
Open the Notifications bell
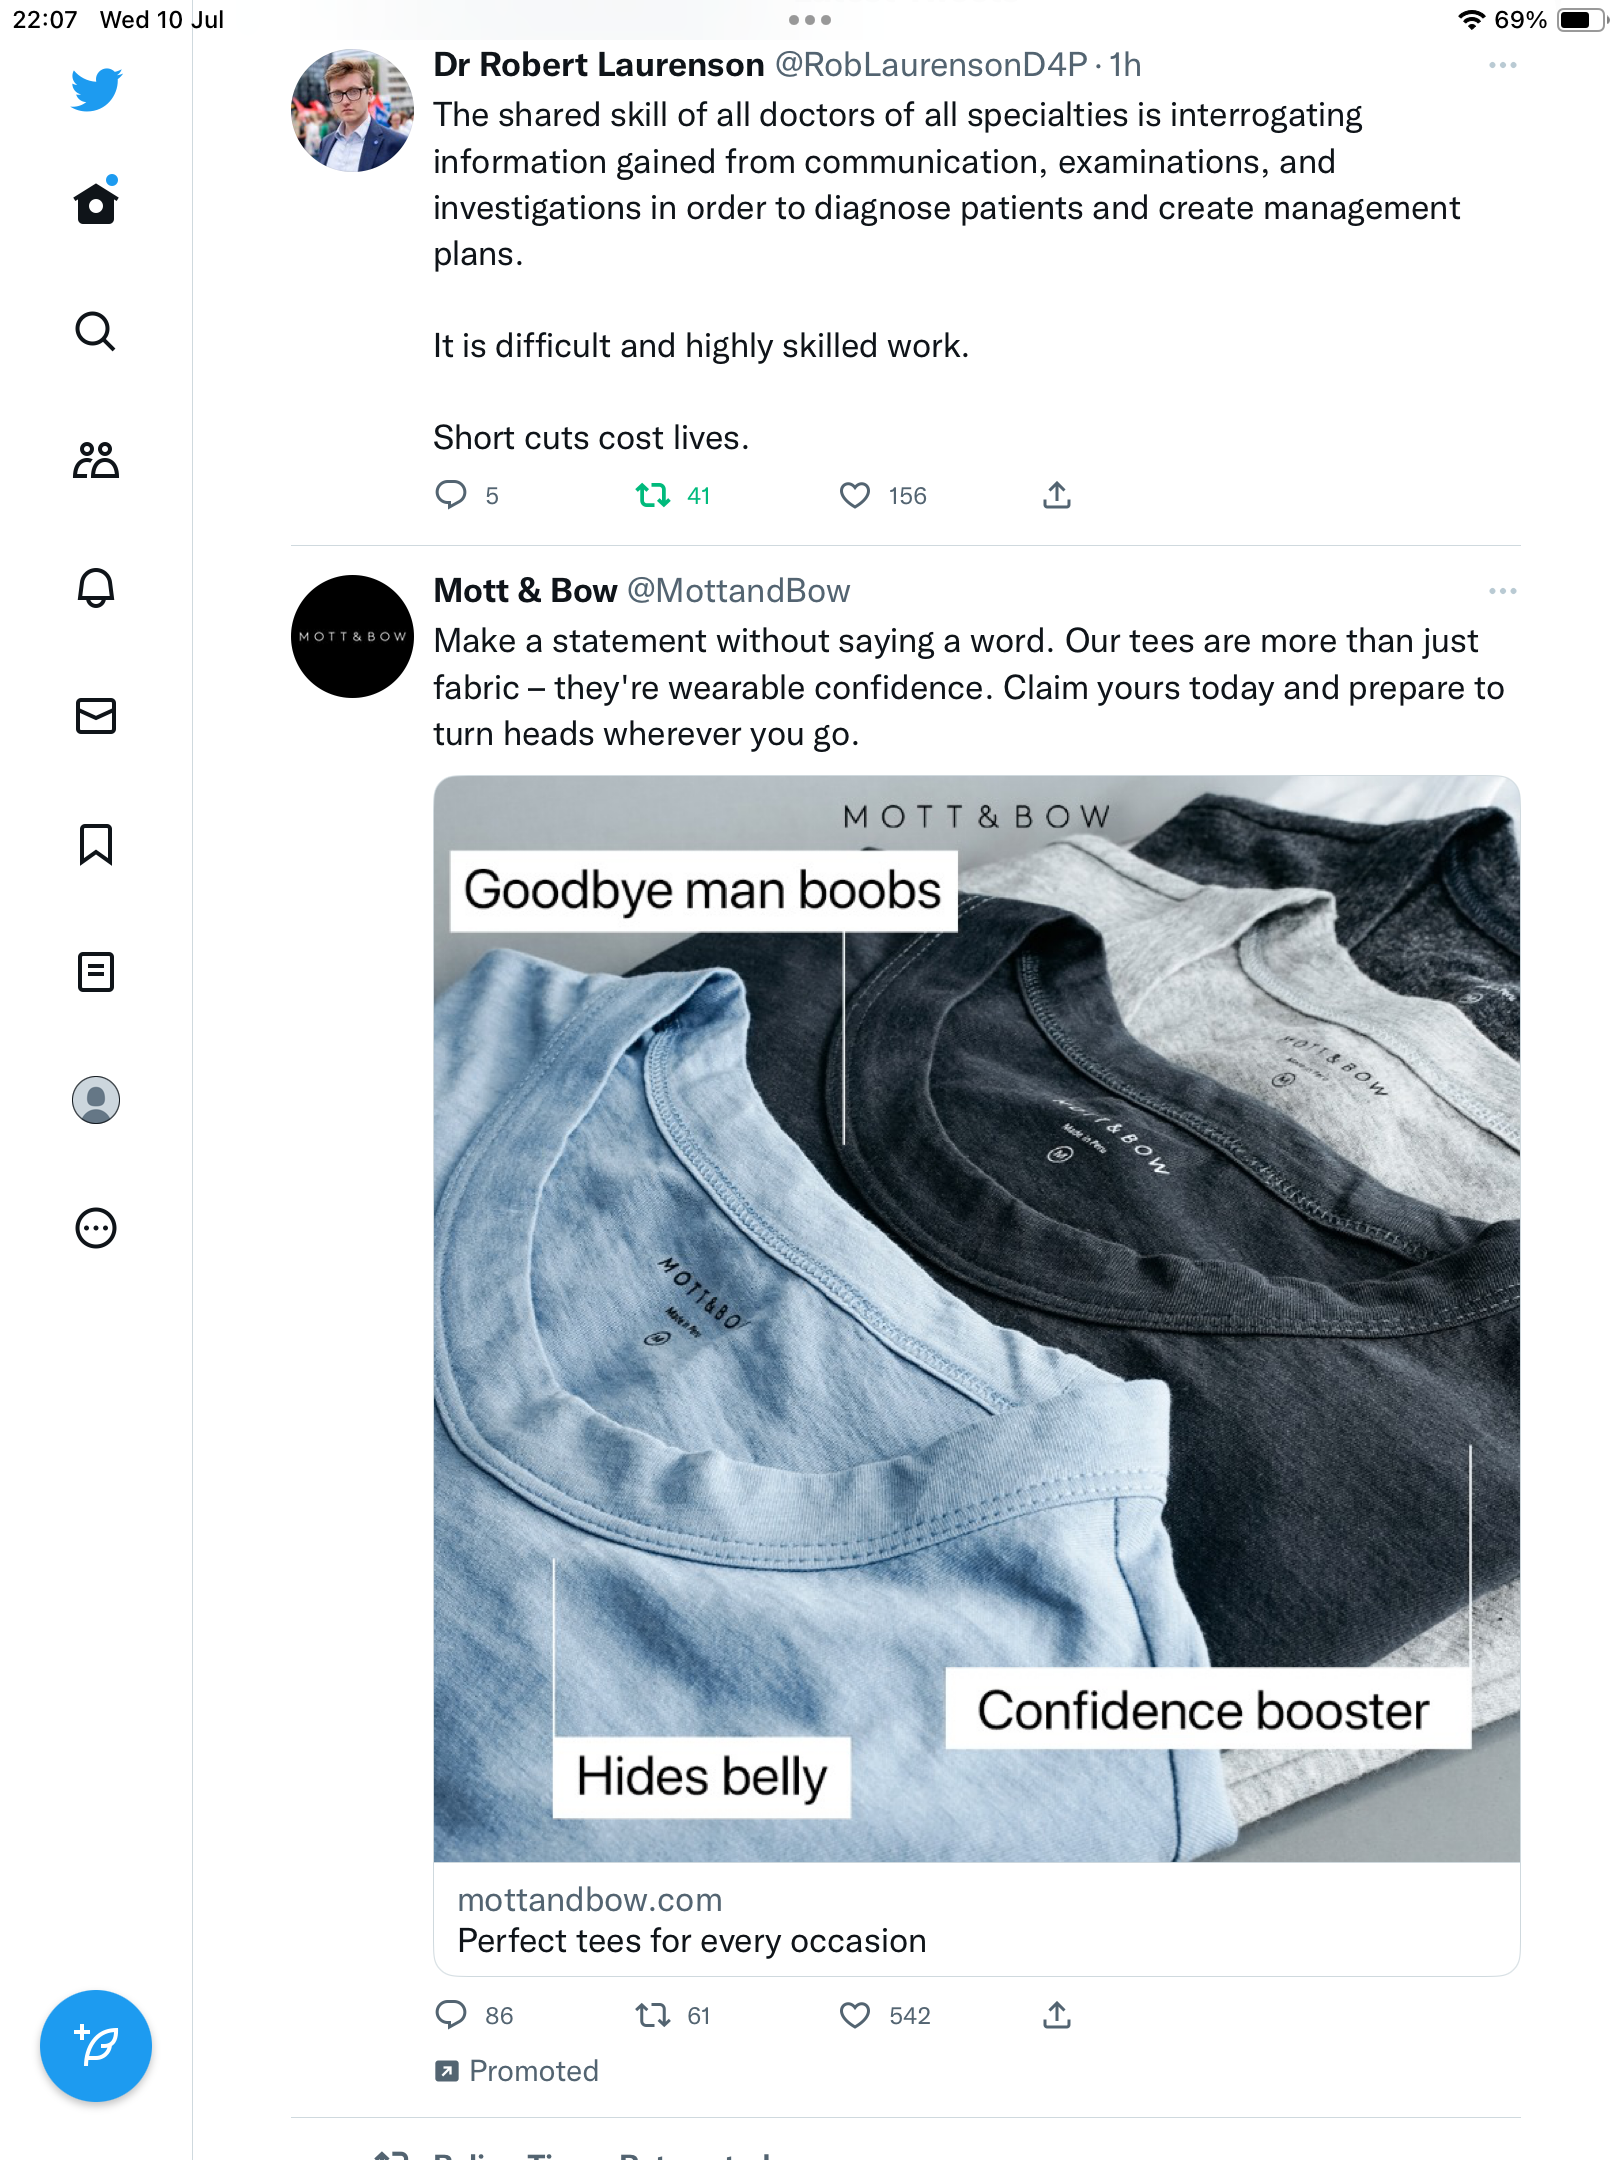(x=96, y=588)
